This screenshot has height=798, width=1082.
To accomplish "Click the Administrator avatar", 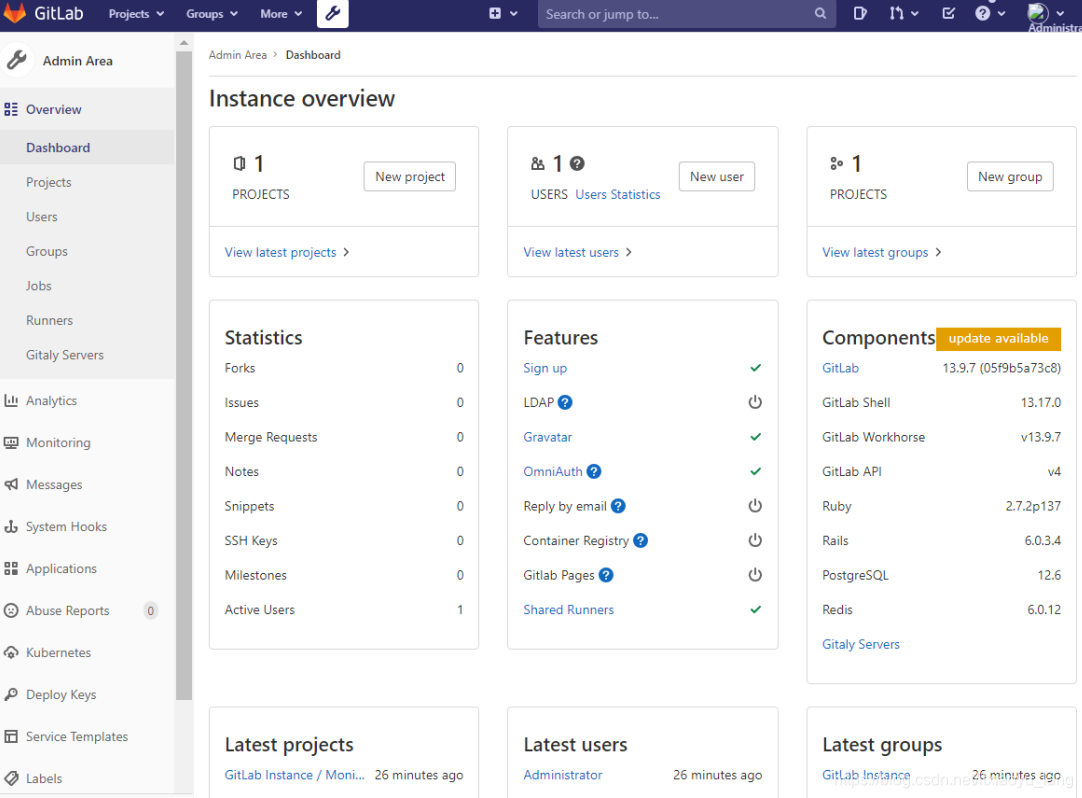I will pos(1037,13).
